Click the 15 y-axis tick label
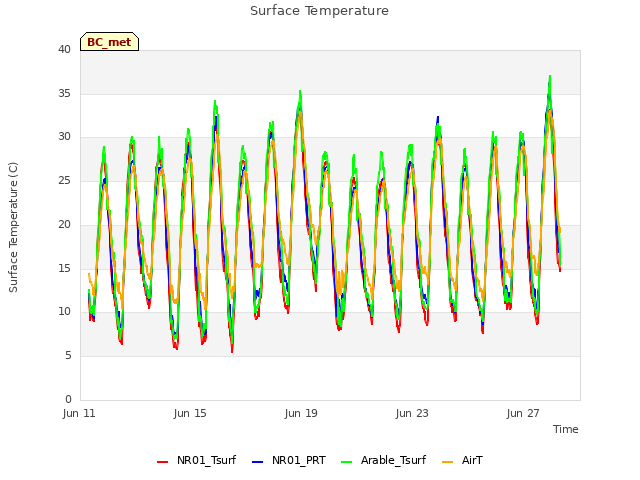The width and height of the screenshot is (640, 480). click(64, 268)
